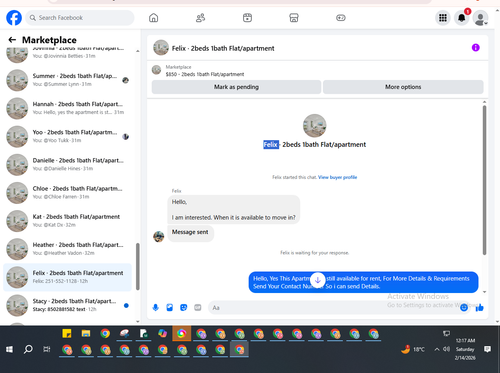500x373 pixels.
Task: Click the 'Message sent' bubble
Action: click(x=190, y=232)
